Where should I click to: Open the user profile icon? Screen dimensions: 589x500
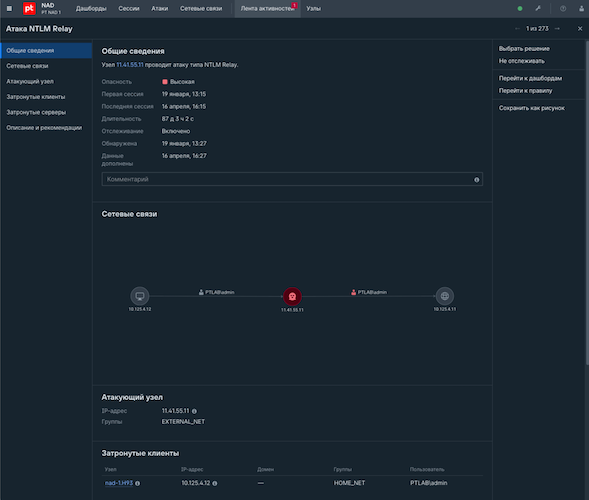(x=581, y=8)
